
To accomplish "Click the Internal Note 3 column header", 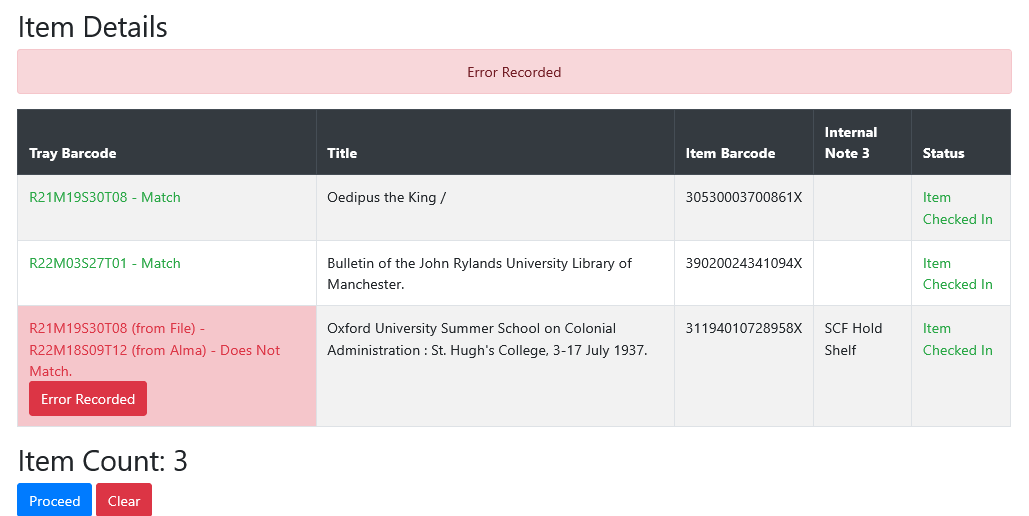I will tap(850, 142).
